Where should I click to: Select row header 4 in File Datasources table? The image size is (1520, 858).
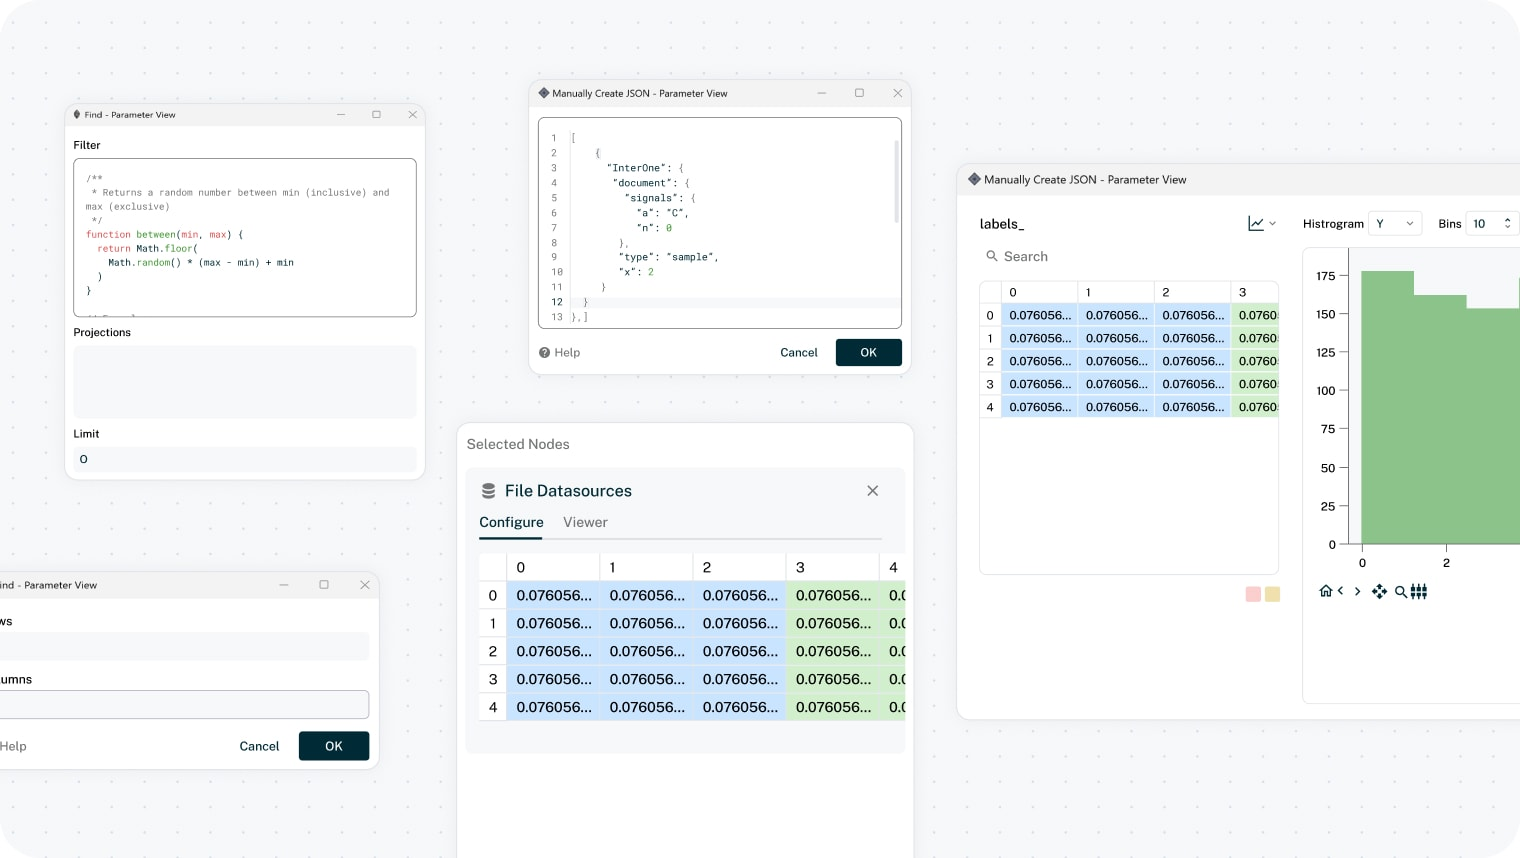click(493, 707)
